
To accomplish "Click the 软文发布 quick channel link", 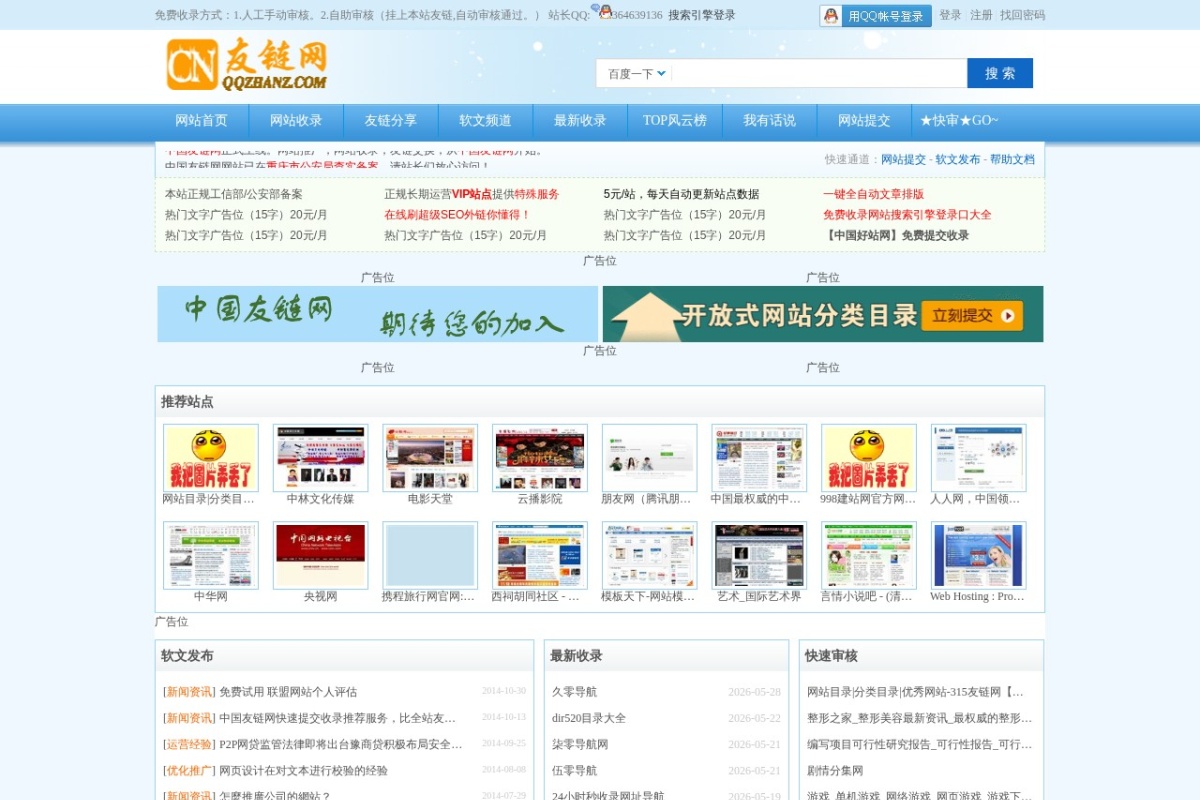I will tap(958, 159).
